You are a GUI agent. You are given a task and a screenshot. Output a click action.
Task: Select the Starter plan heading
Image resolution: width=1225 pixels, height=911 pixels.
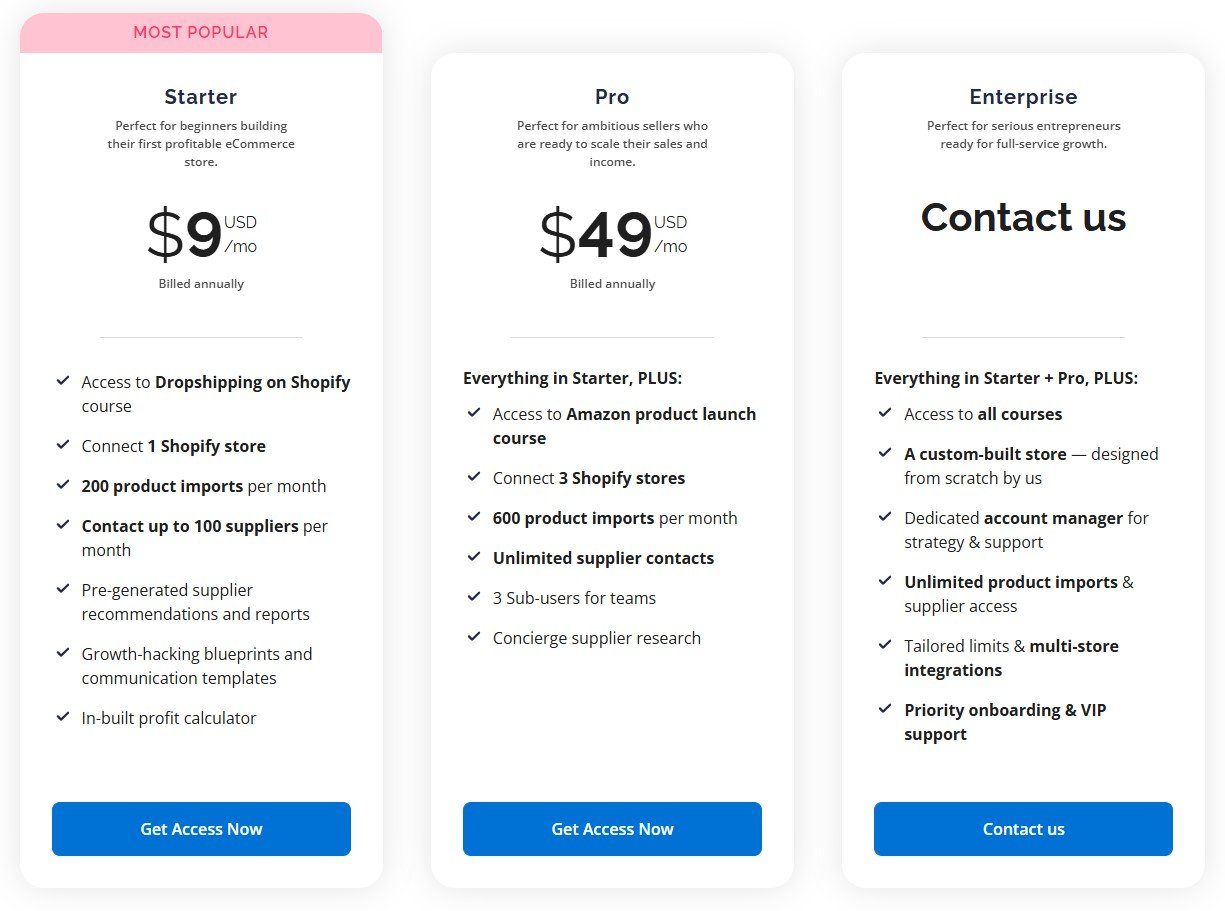click(x=201, y=97)
